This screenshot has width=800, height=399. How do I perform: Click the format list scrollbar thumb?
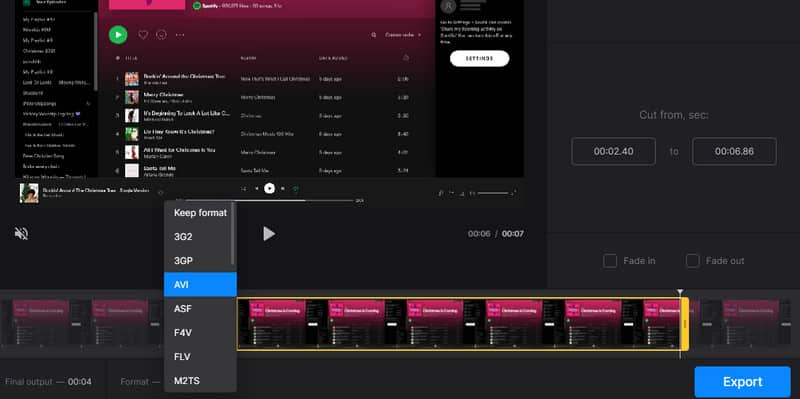[x=233, y=234]
